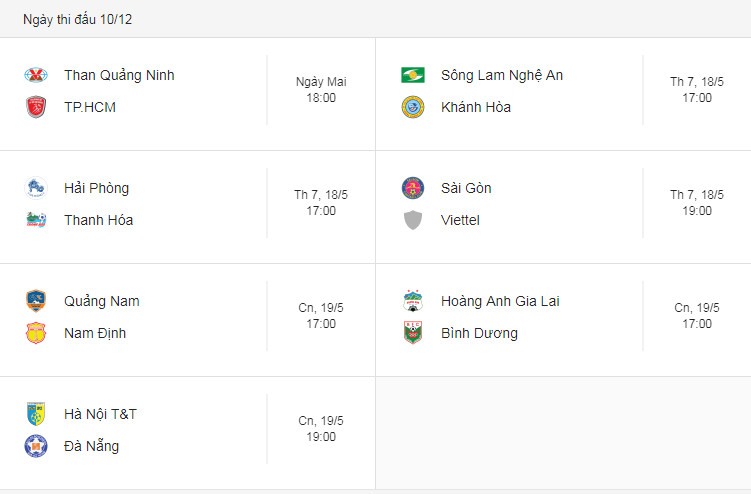This screenshot has height=494, width=751.
Task: Click the Khánh Hòa round crest
Action: tap(412, 107)
